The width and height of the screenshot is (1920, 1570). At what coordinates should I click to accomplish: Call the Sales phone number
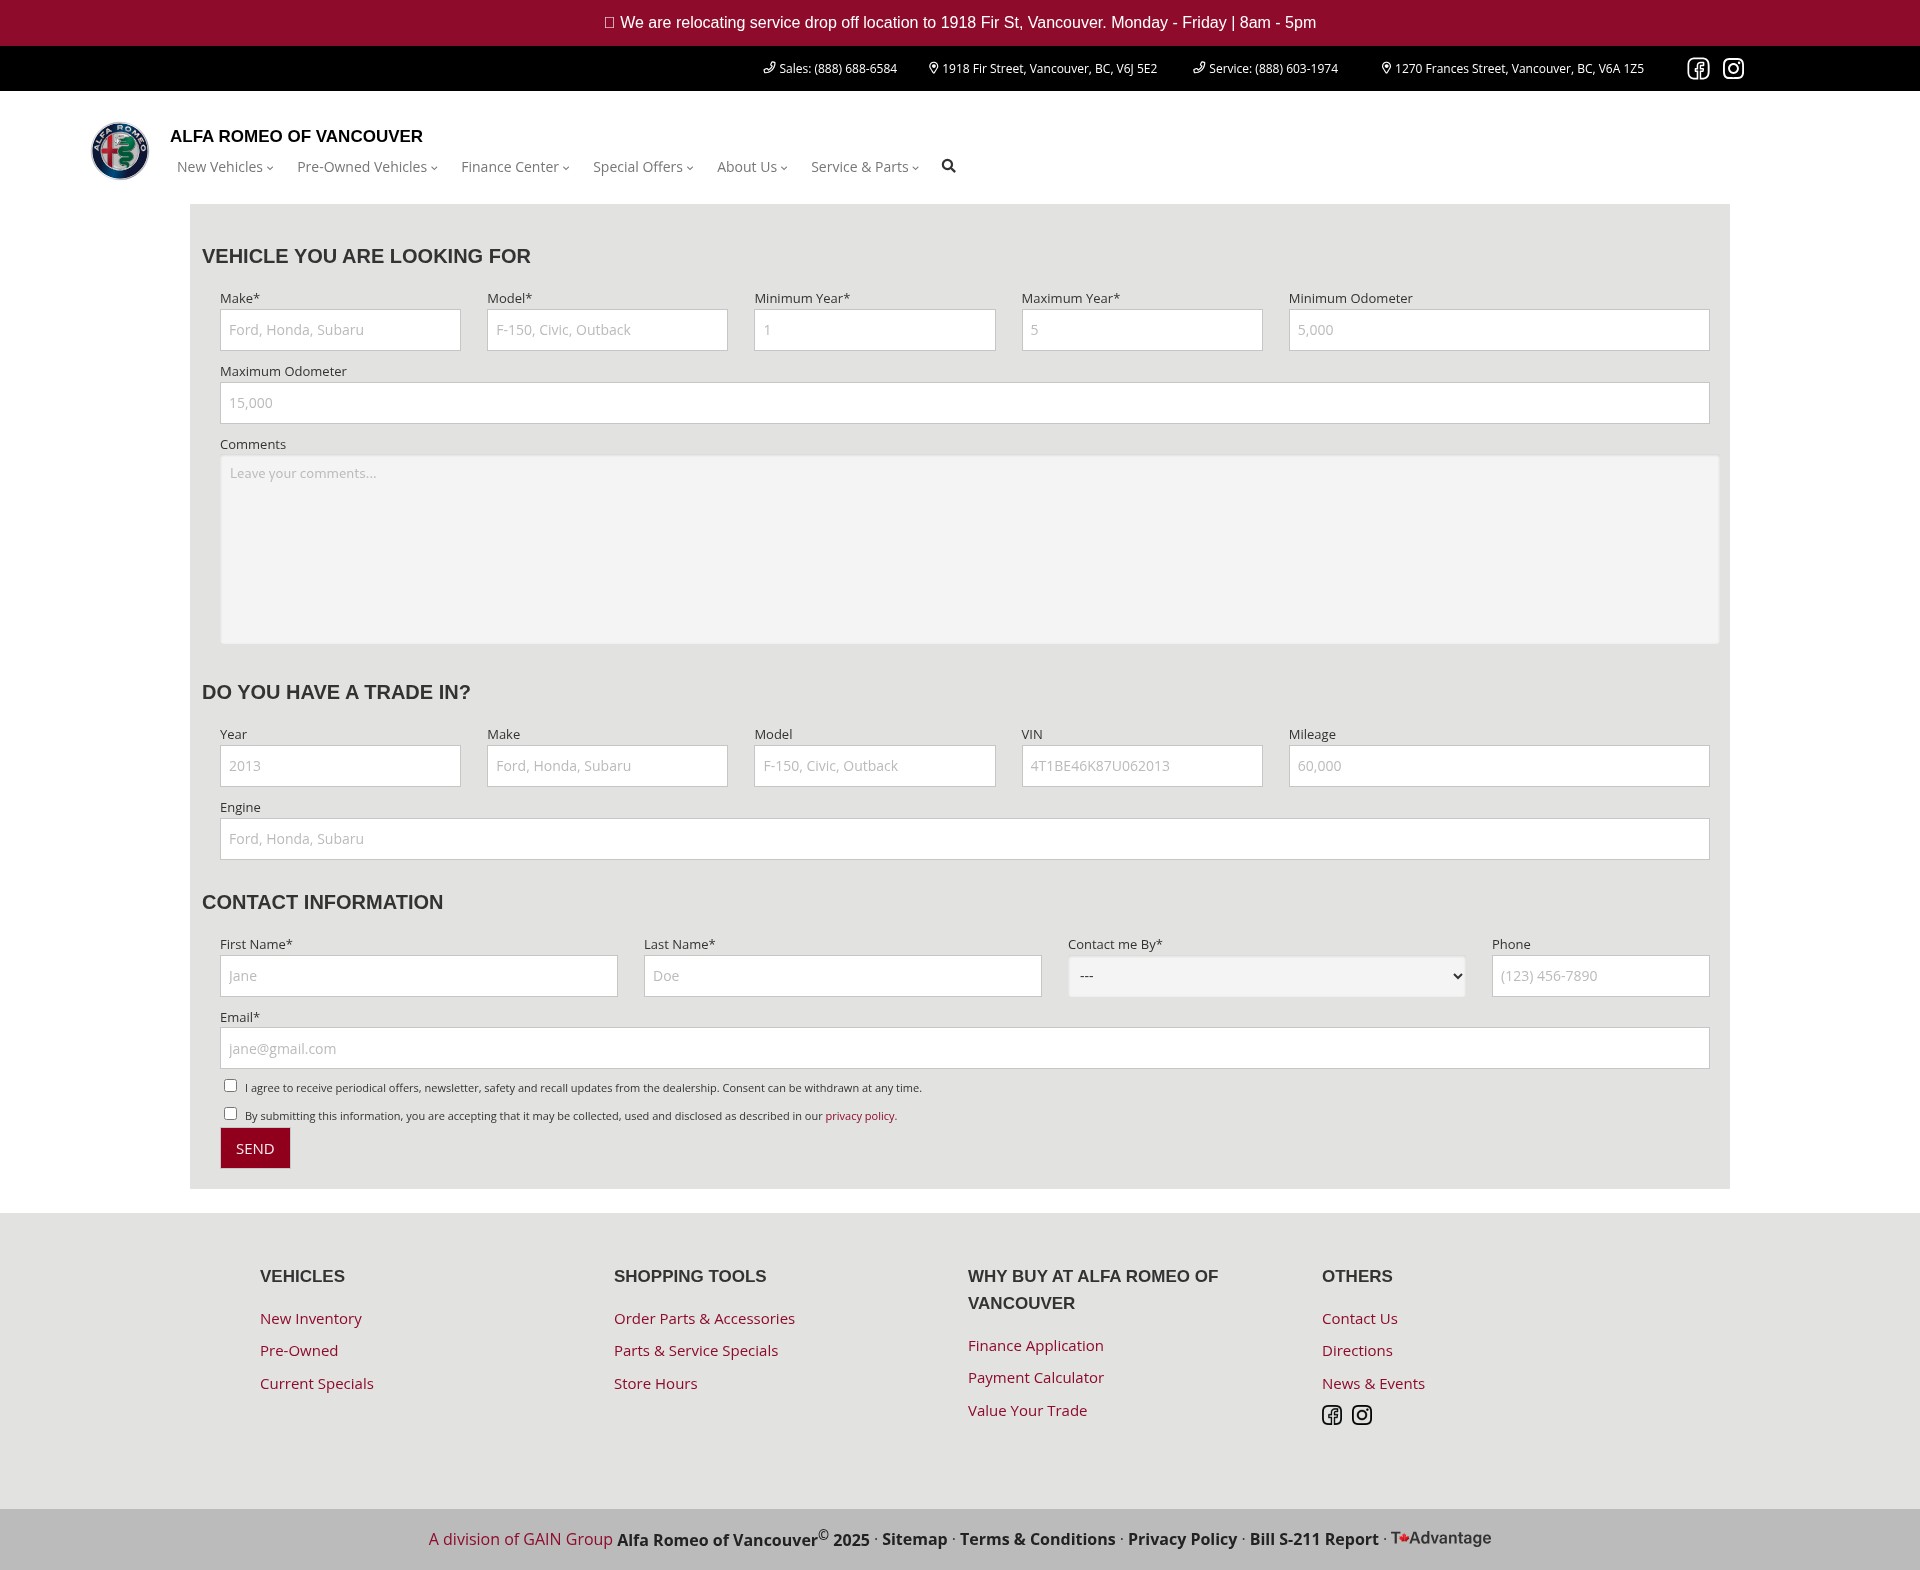coord(830,69)
